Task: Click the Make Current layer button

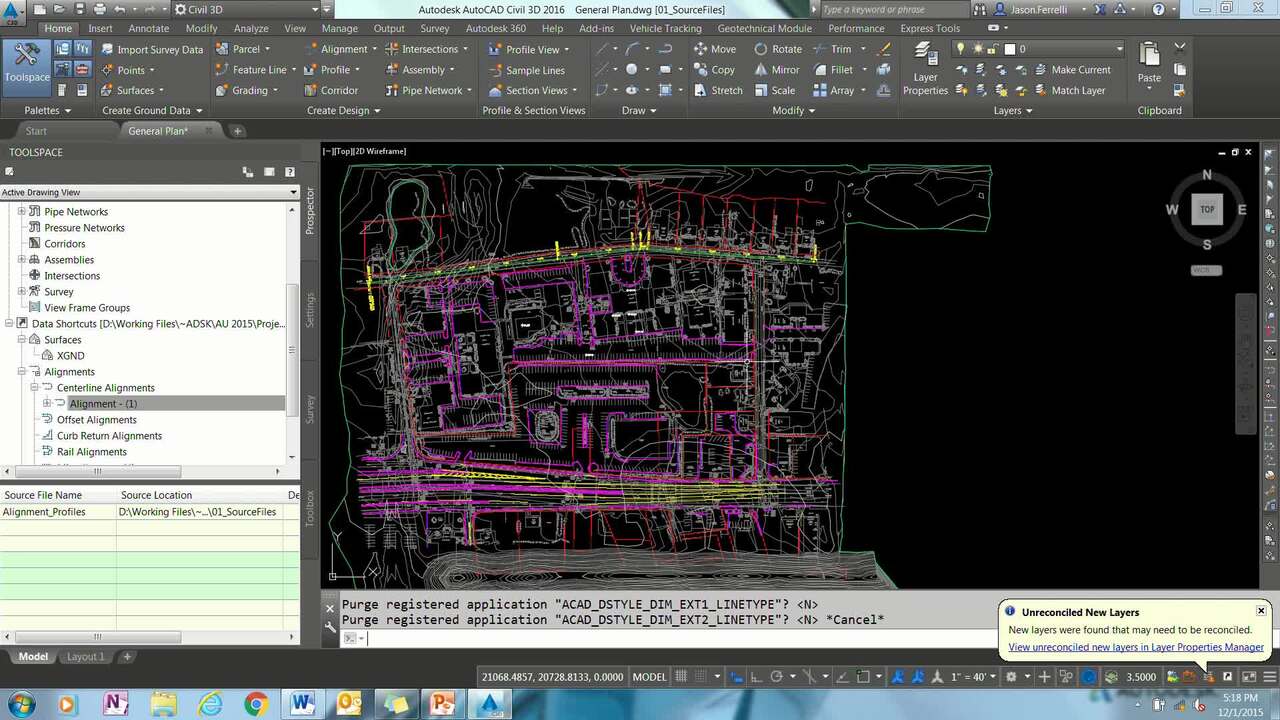Action: click(x=1071, y=70)
